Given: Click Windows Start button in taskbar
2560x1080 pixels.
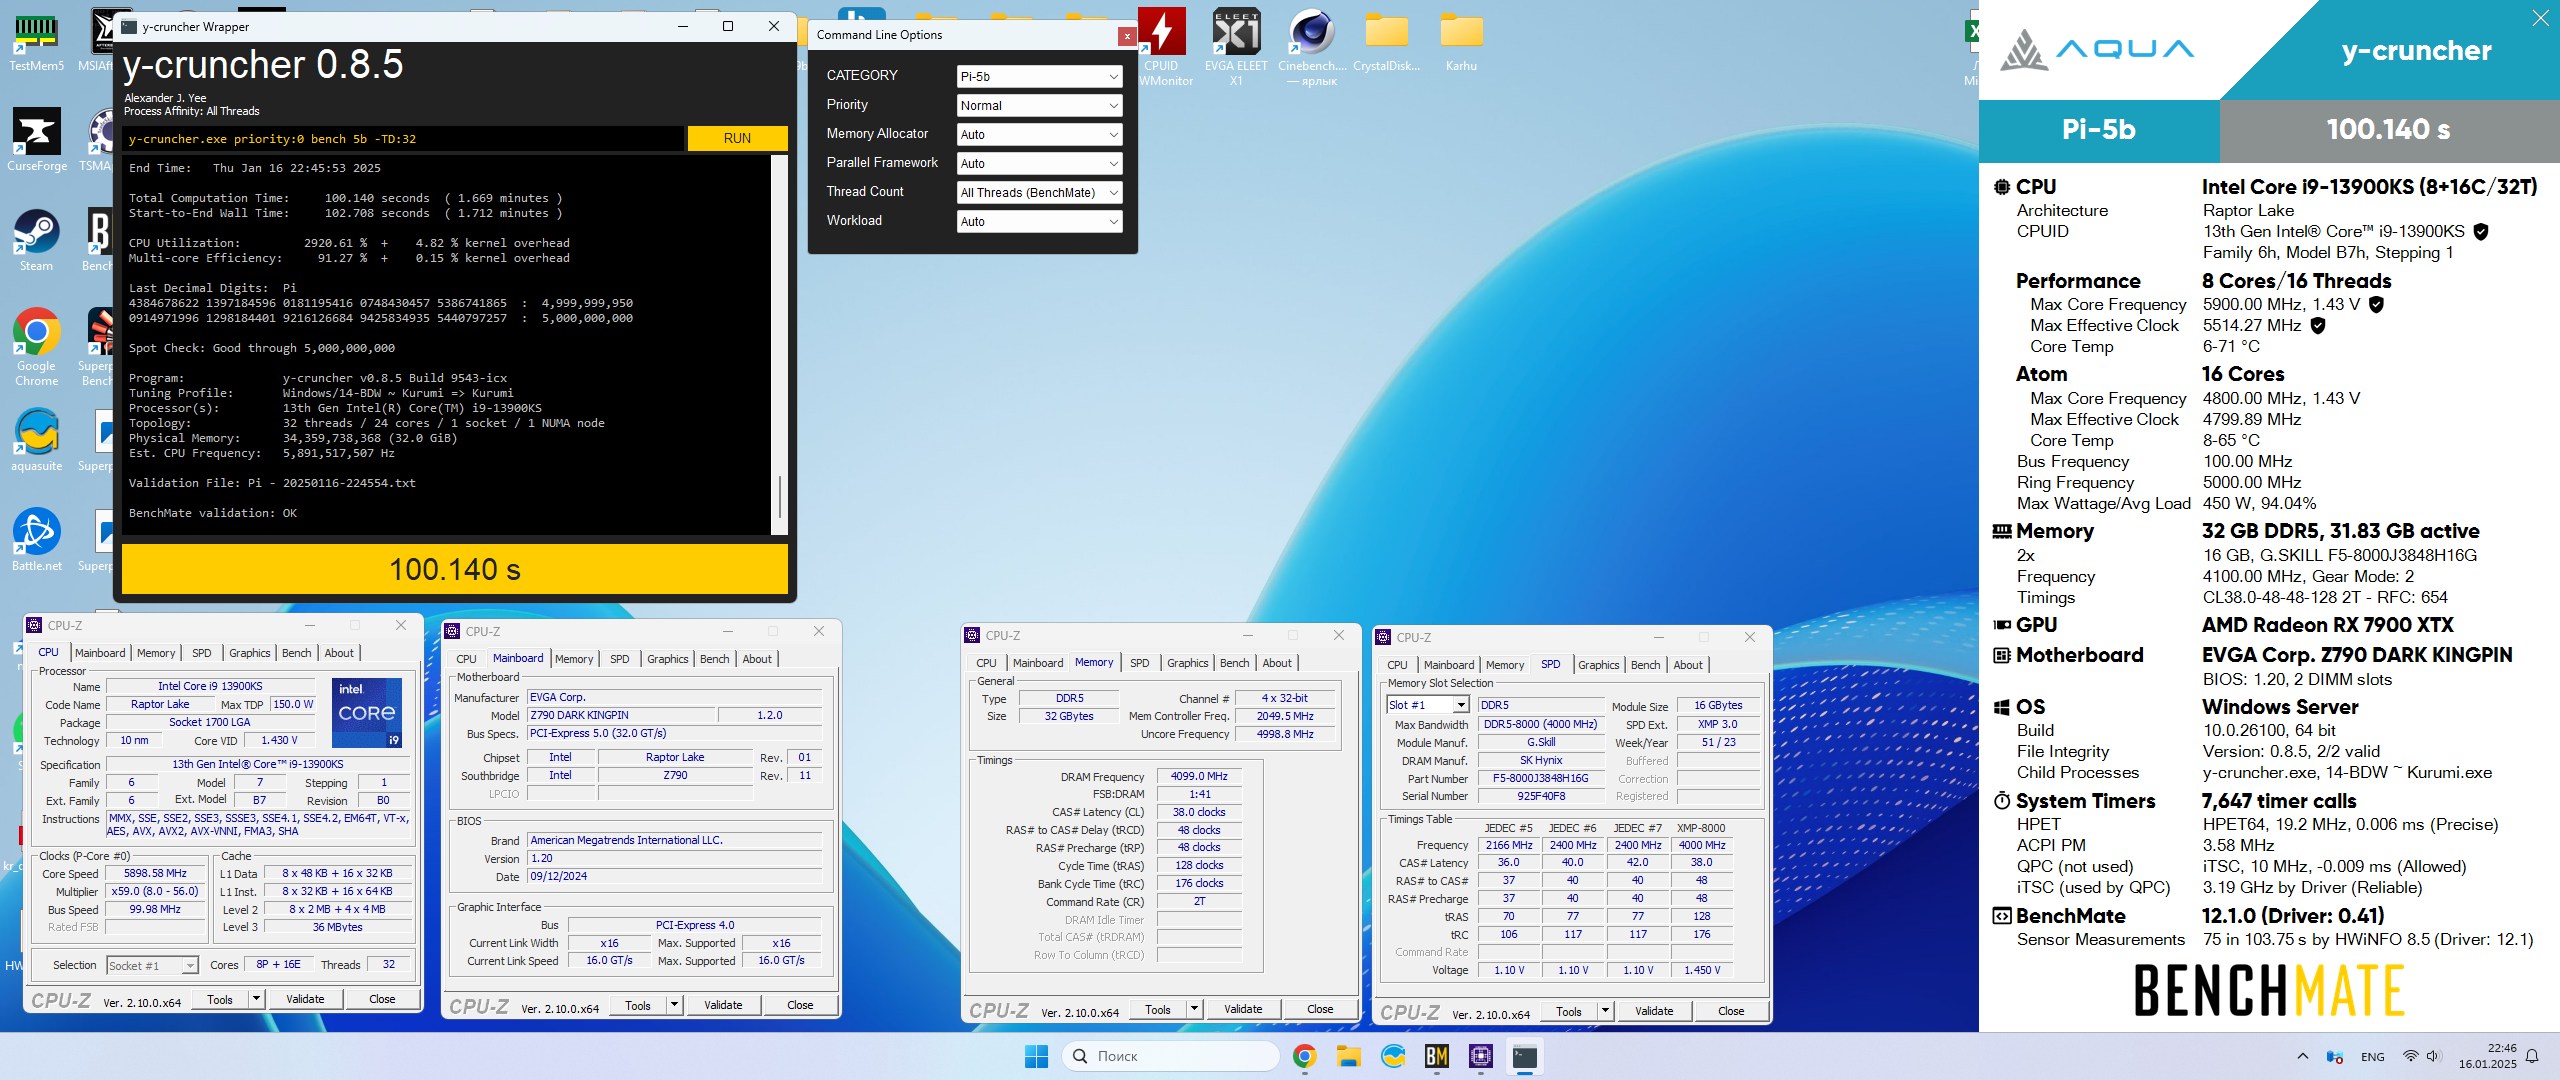Looking at the screenshot, I should (x=1036, y=1056).
